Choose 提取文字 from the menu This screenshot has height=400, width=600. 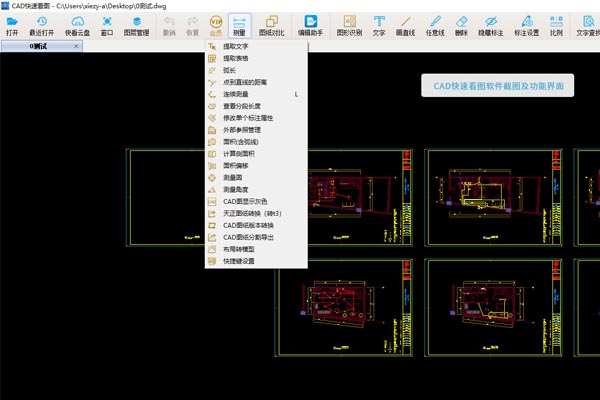coord(236,46)
